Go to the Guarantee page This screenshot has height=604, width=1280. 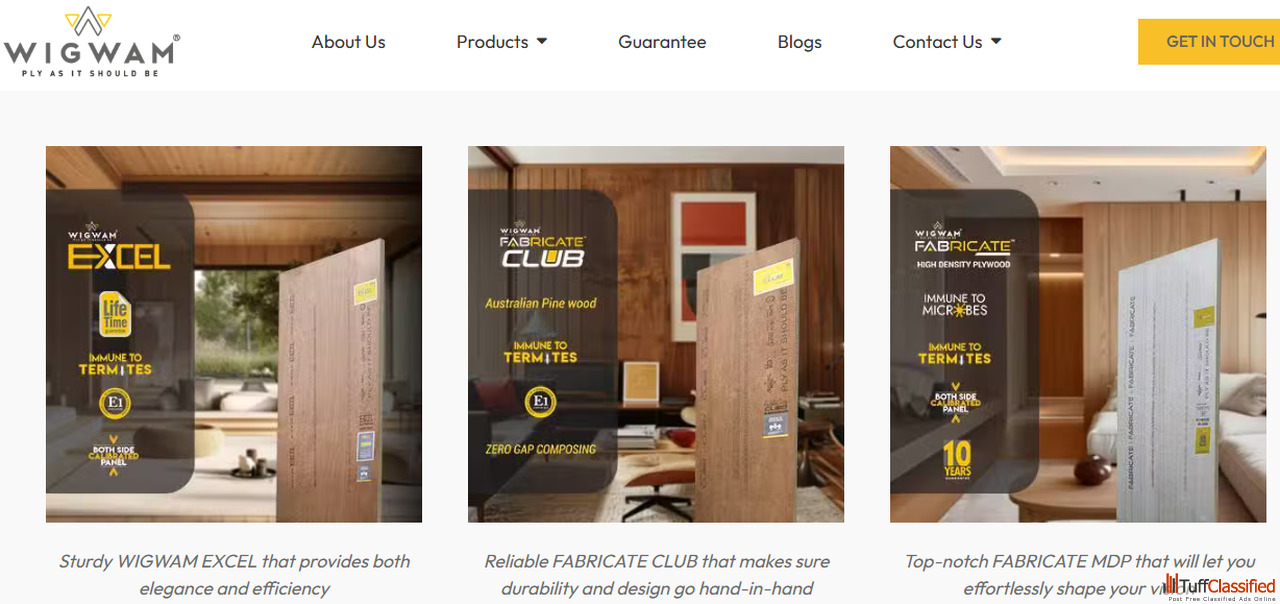coord(662,42)
